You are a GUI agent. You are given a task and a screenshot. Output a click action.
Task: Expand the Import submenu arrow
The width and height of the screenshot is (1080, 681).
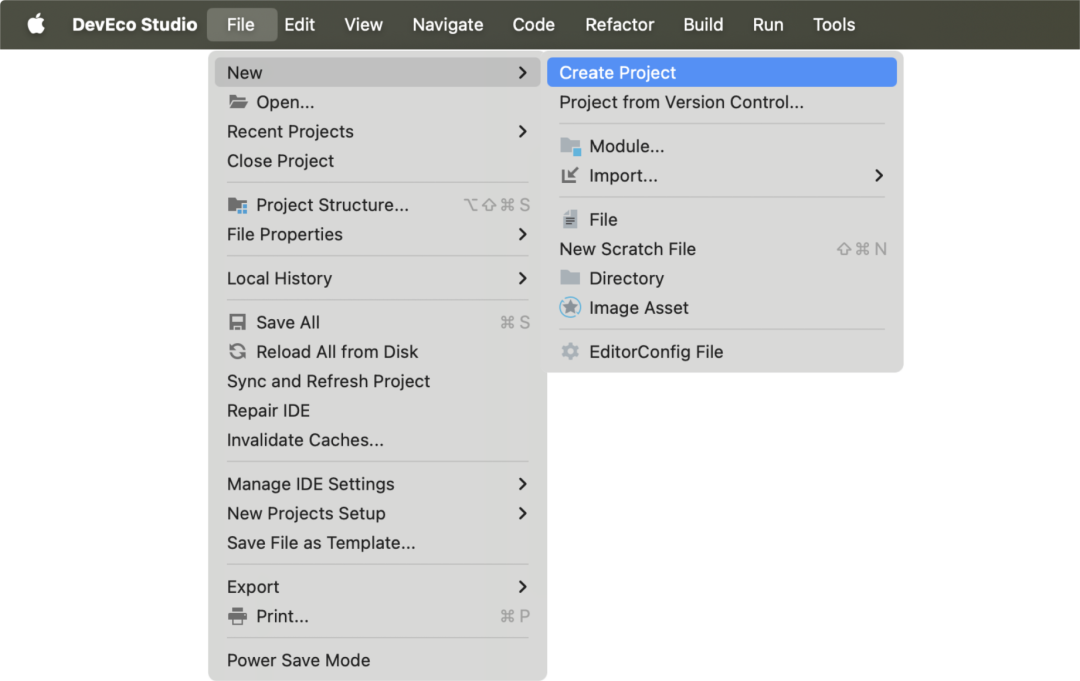point(879,176)
